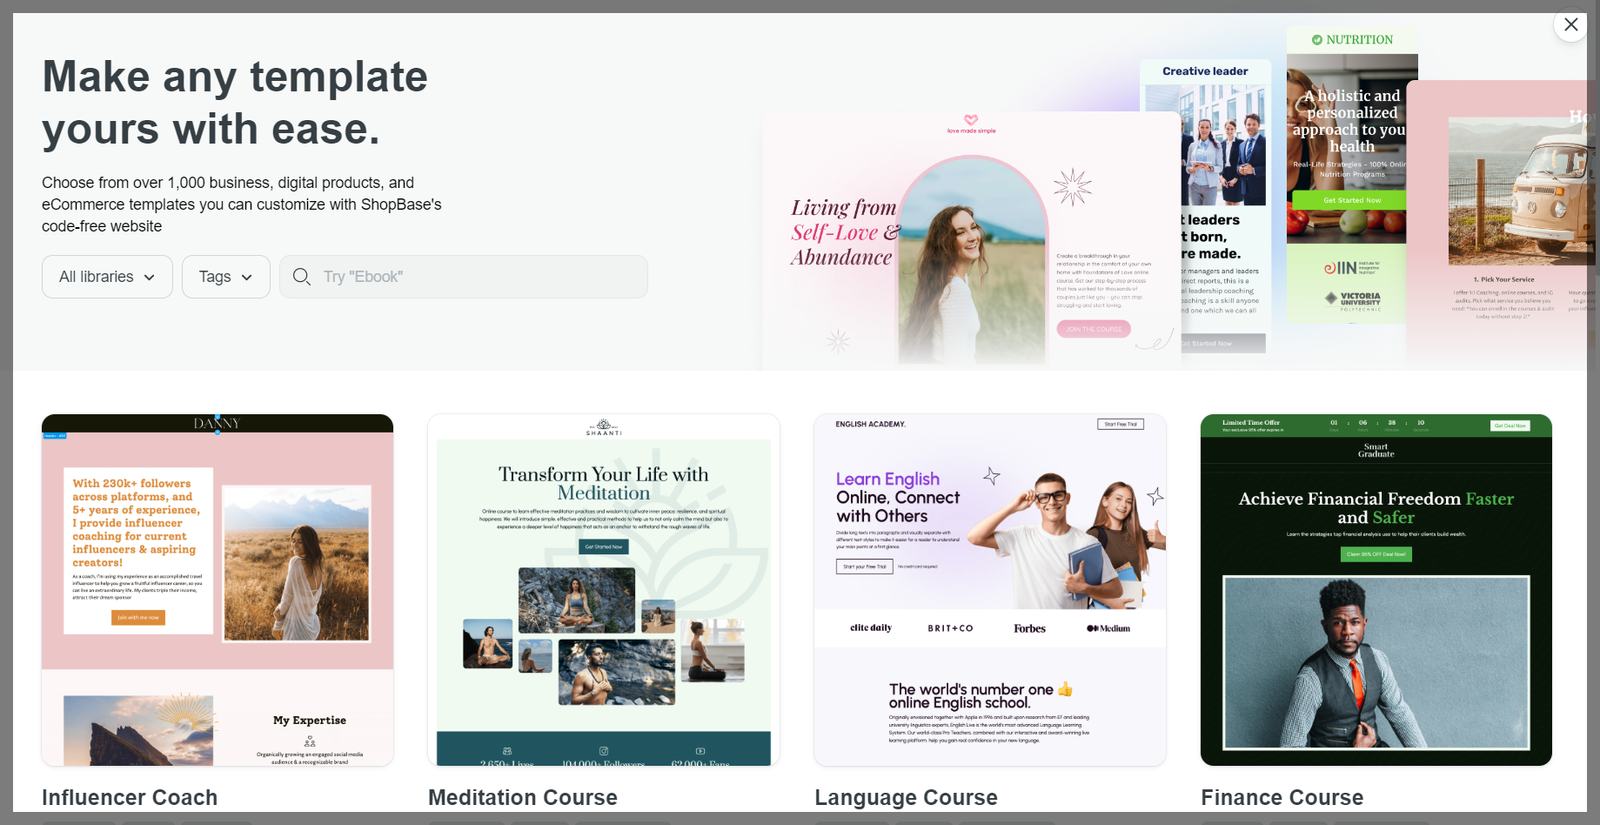1600x825 pixels.
Task: Pick the Finance Course template thumbnail
Action: pyautogui.click(x=1376, y=590)
